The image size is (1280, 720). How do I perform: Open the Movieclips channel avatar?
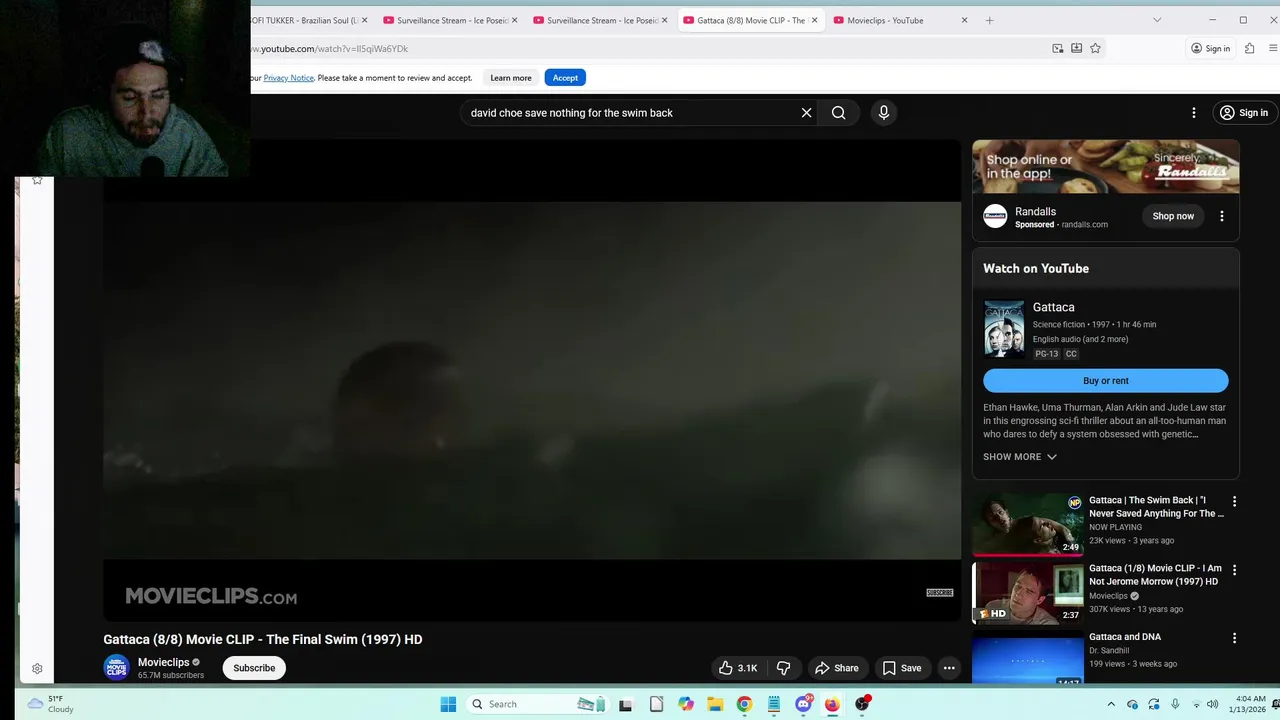pyautogui.click(x=117, y=668)
